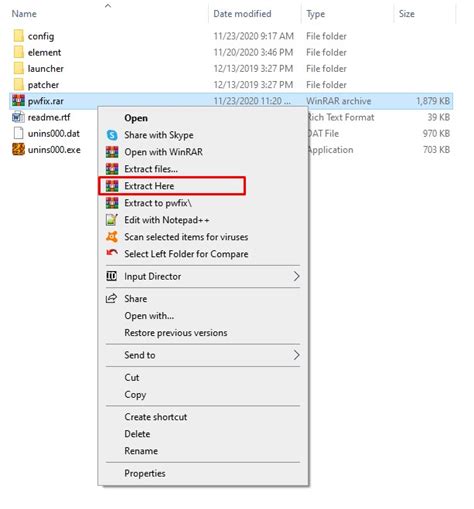This screenshot has width=474, height=509.
Task: Click the WinRAR archive type cell
Action: [x=339, y=101]
